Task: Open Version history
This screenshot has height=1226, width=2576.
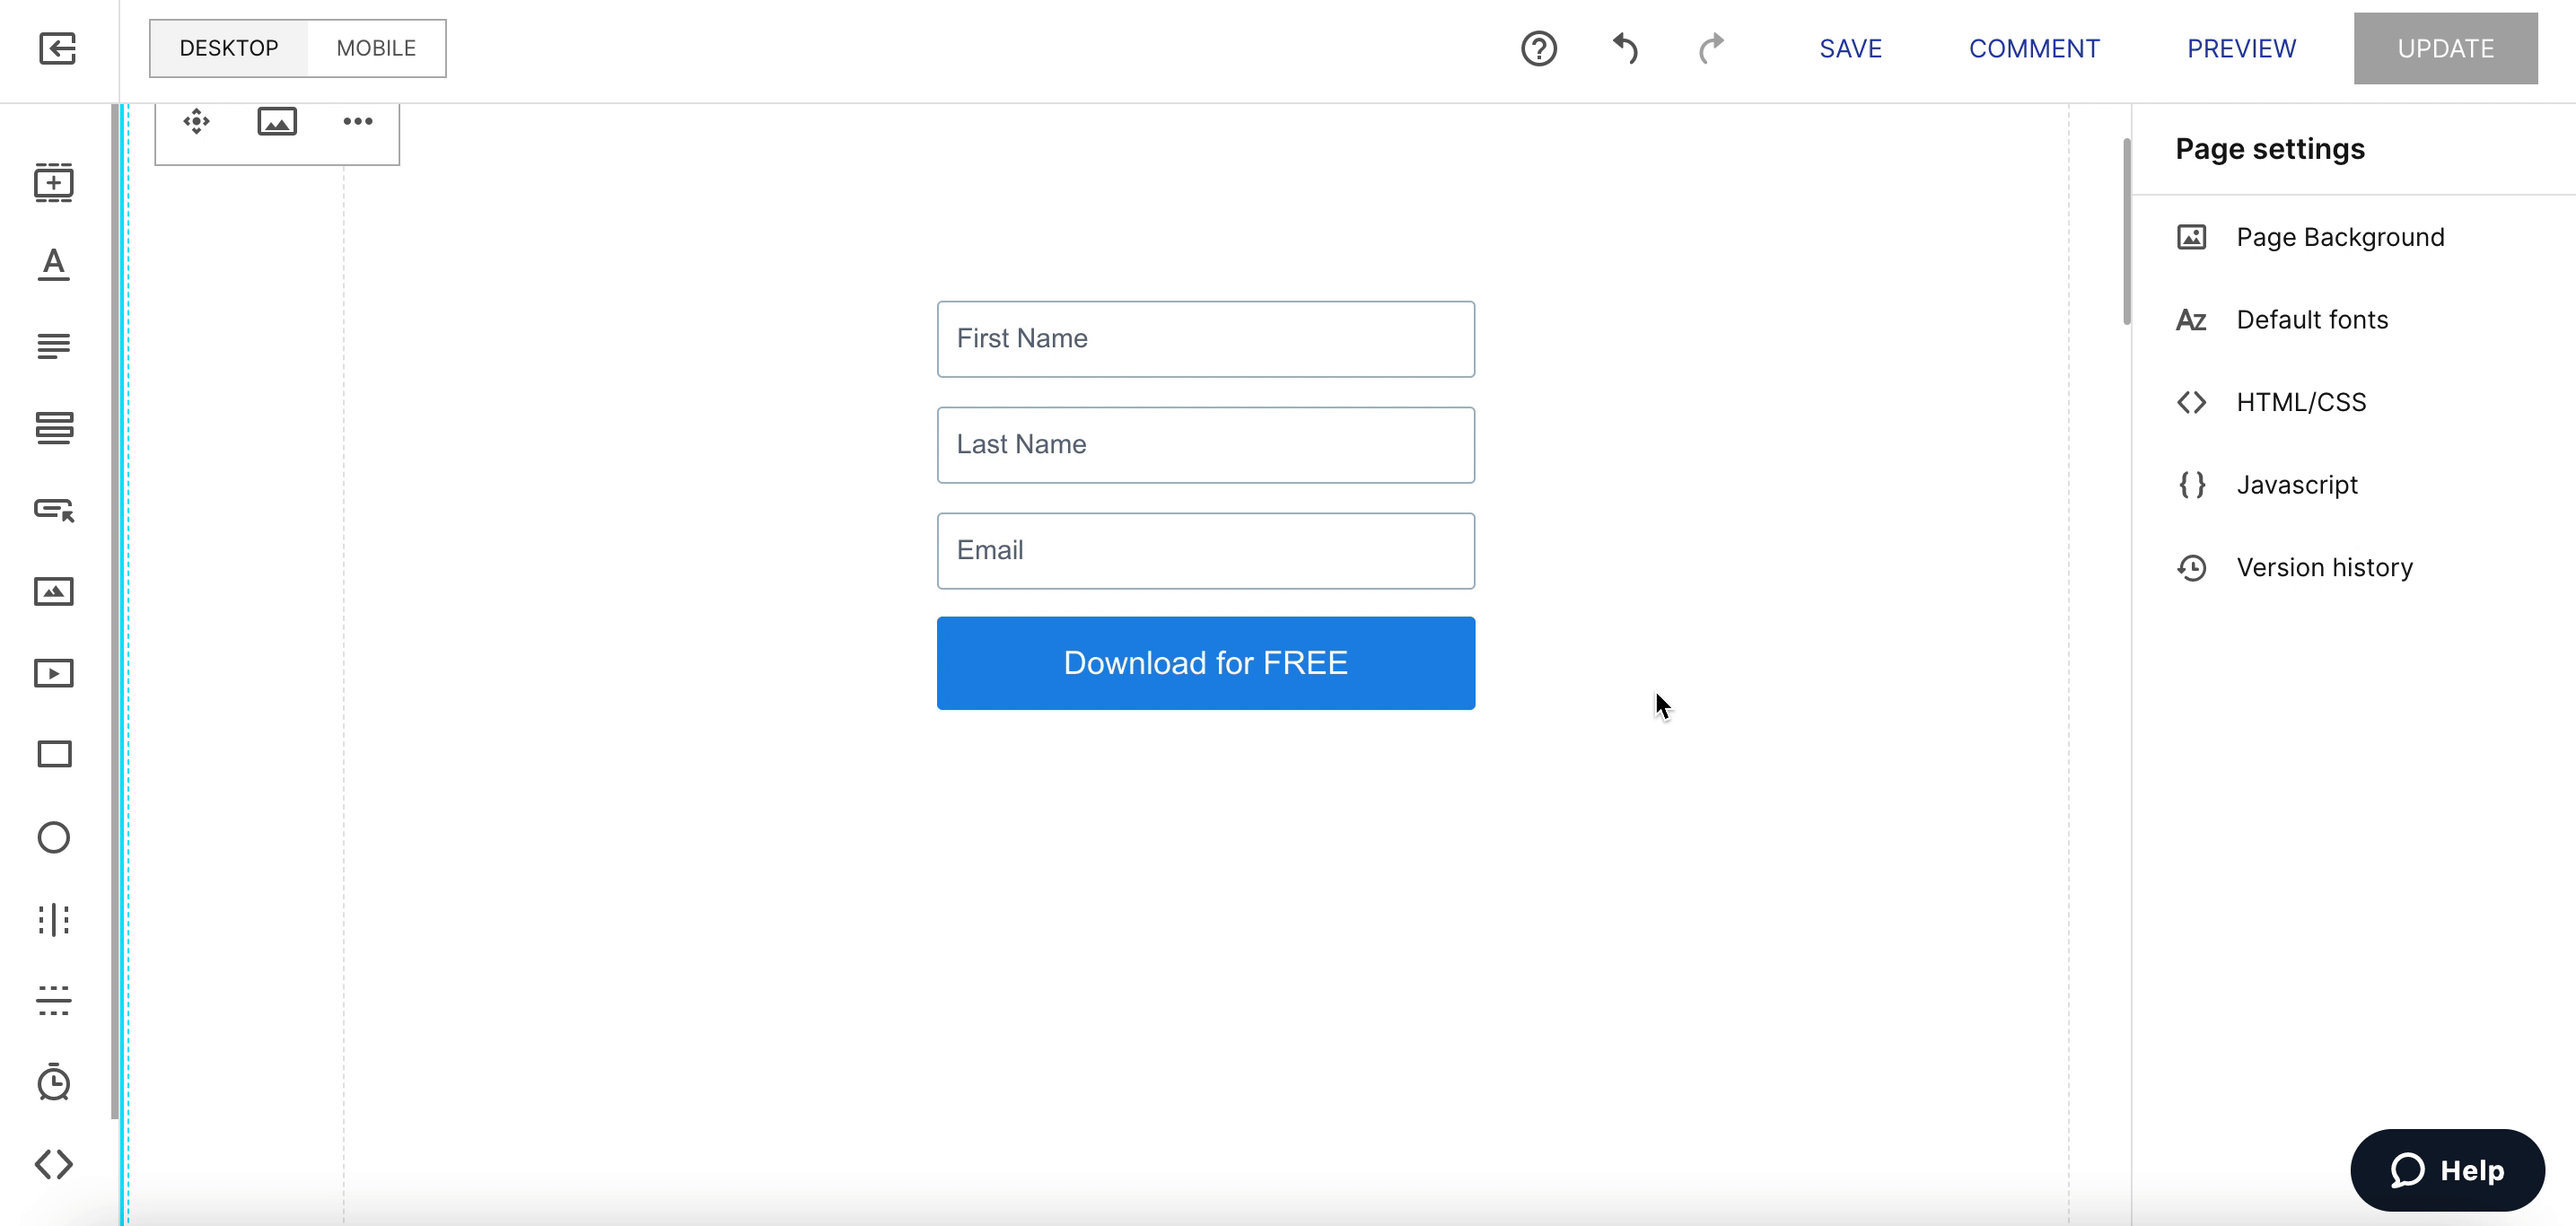Action: pyautogui.click(x=2324, y=566)
